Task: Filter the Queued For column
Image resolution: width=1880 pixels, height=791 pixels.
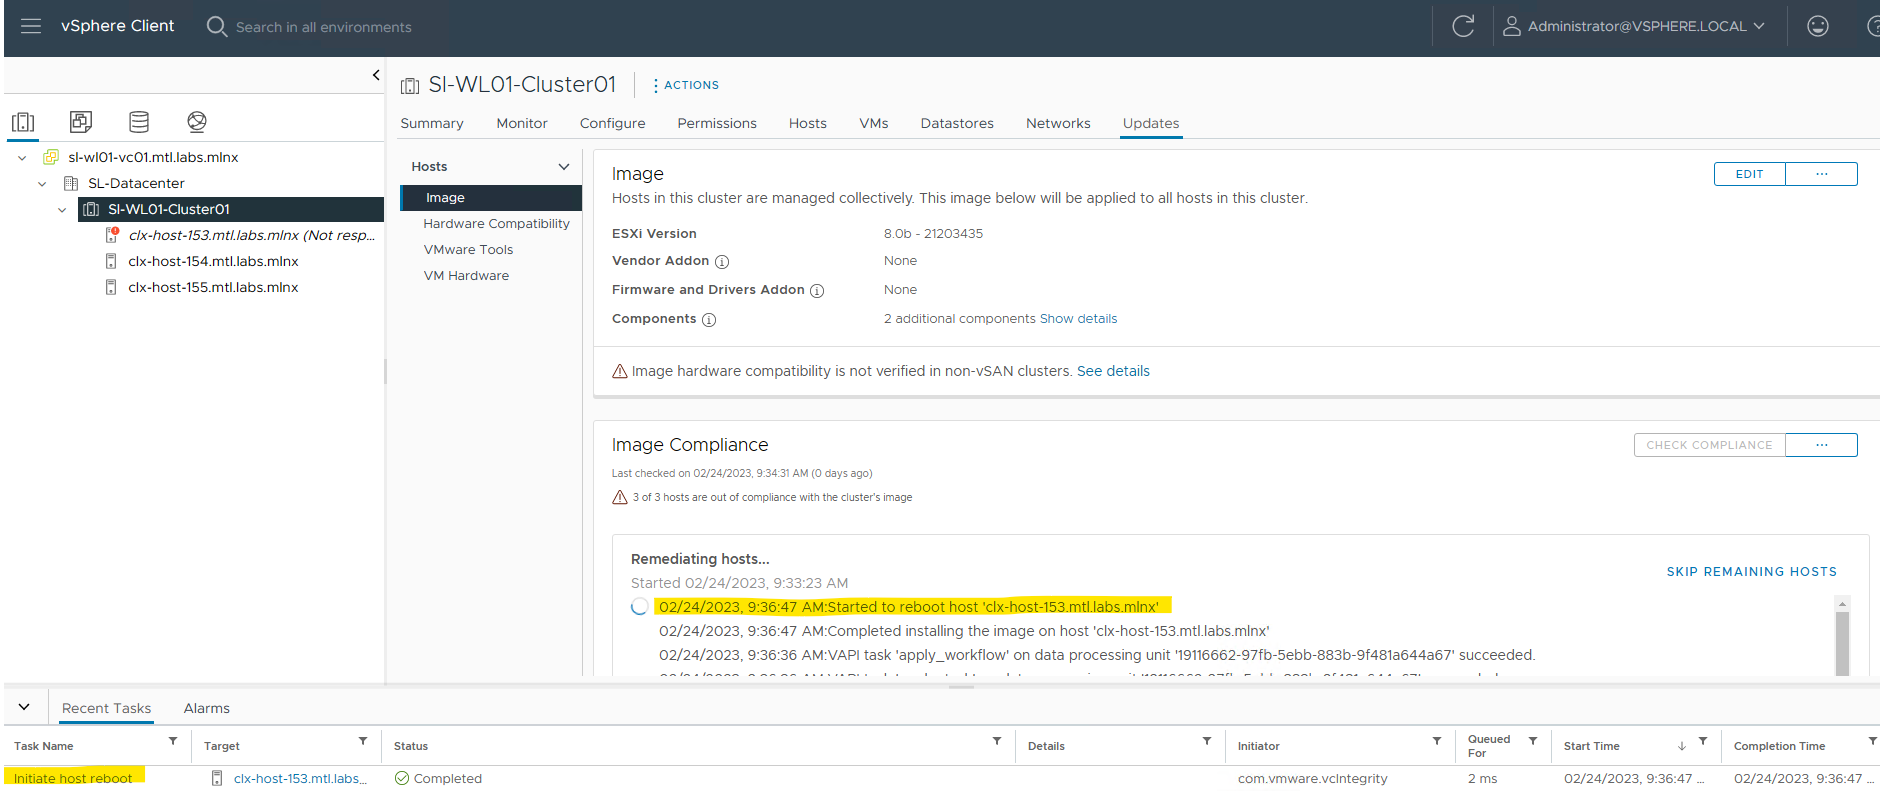Action: pyautogui.click(x=1533, y=741)
